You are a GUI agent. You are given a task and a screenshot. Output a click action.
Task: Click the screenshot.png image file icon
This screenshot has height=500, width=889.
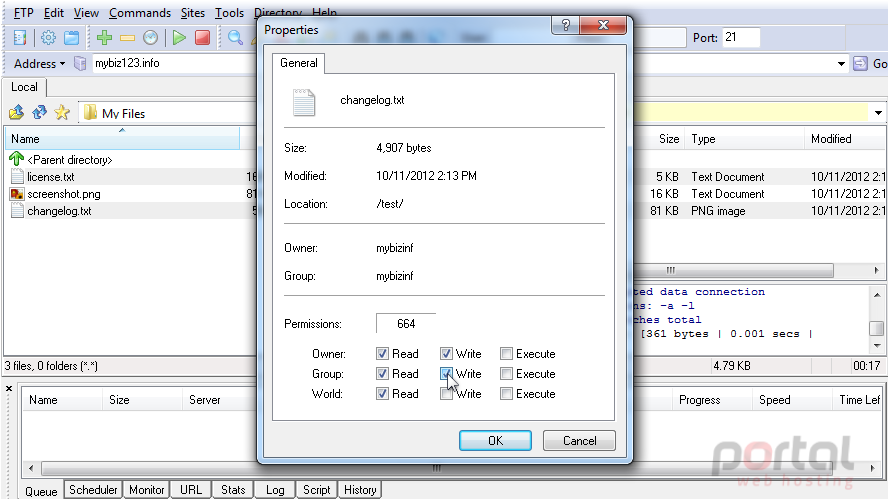(17, 194)
